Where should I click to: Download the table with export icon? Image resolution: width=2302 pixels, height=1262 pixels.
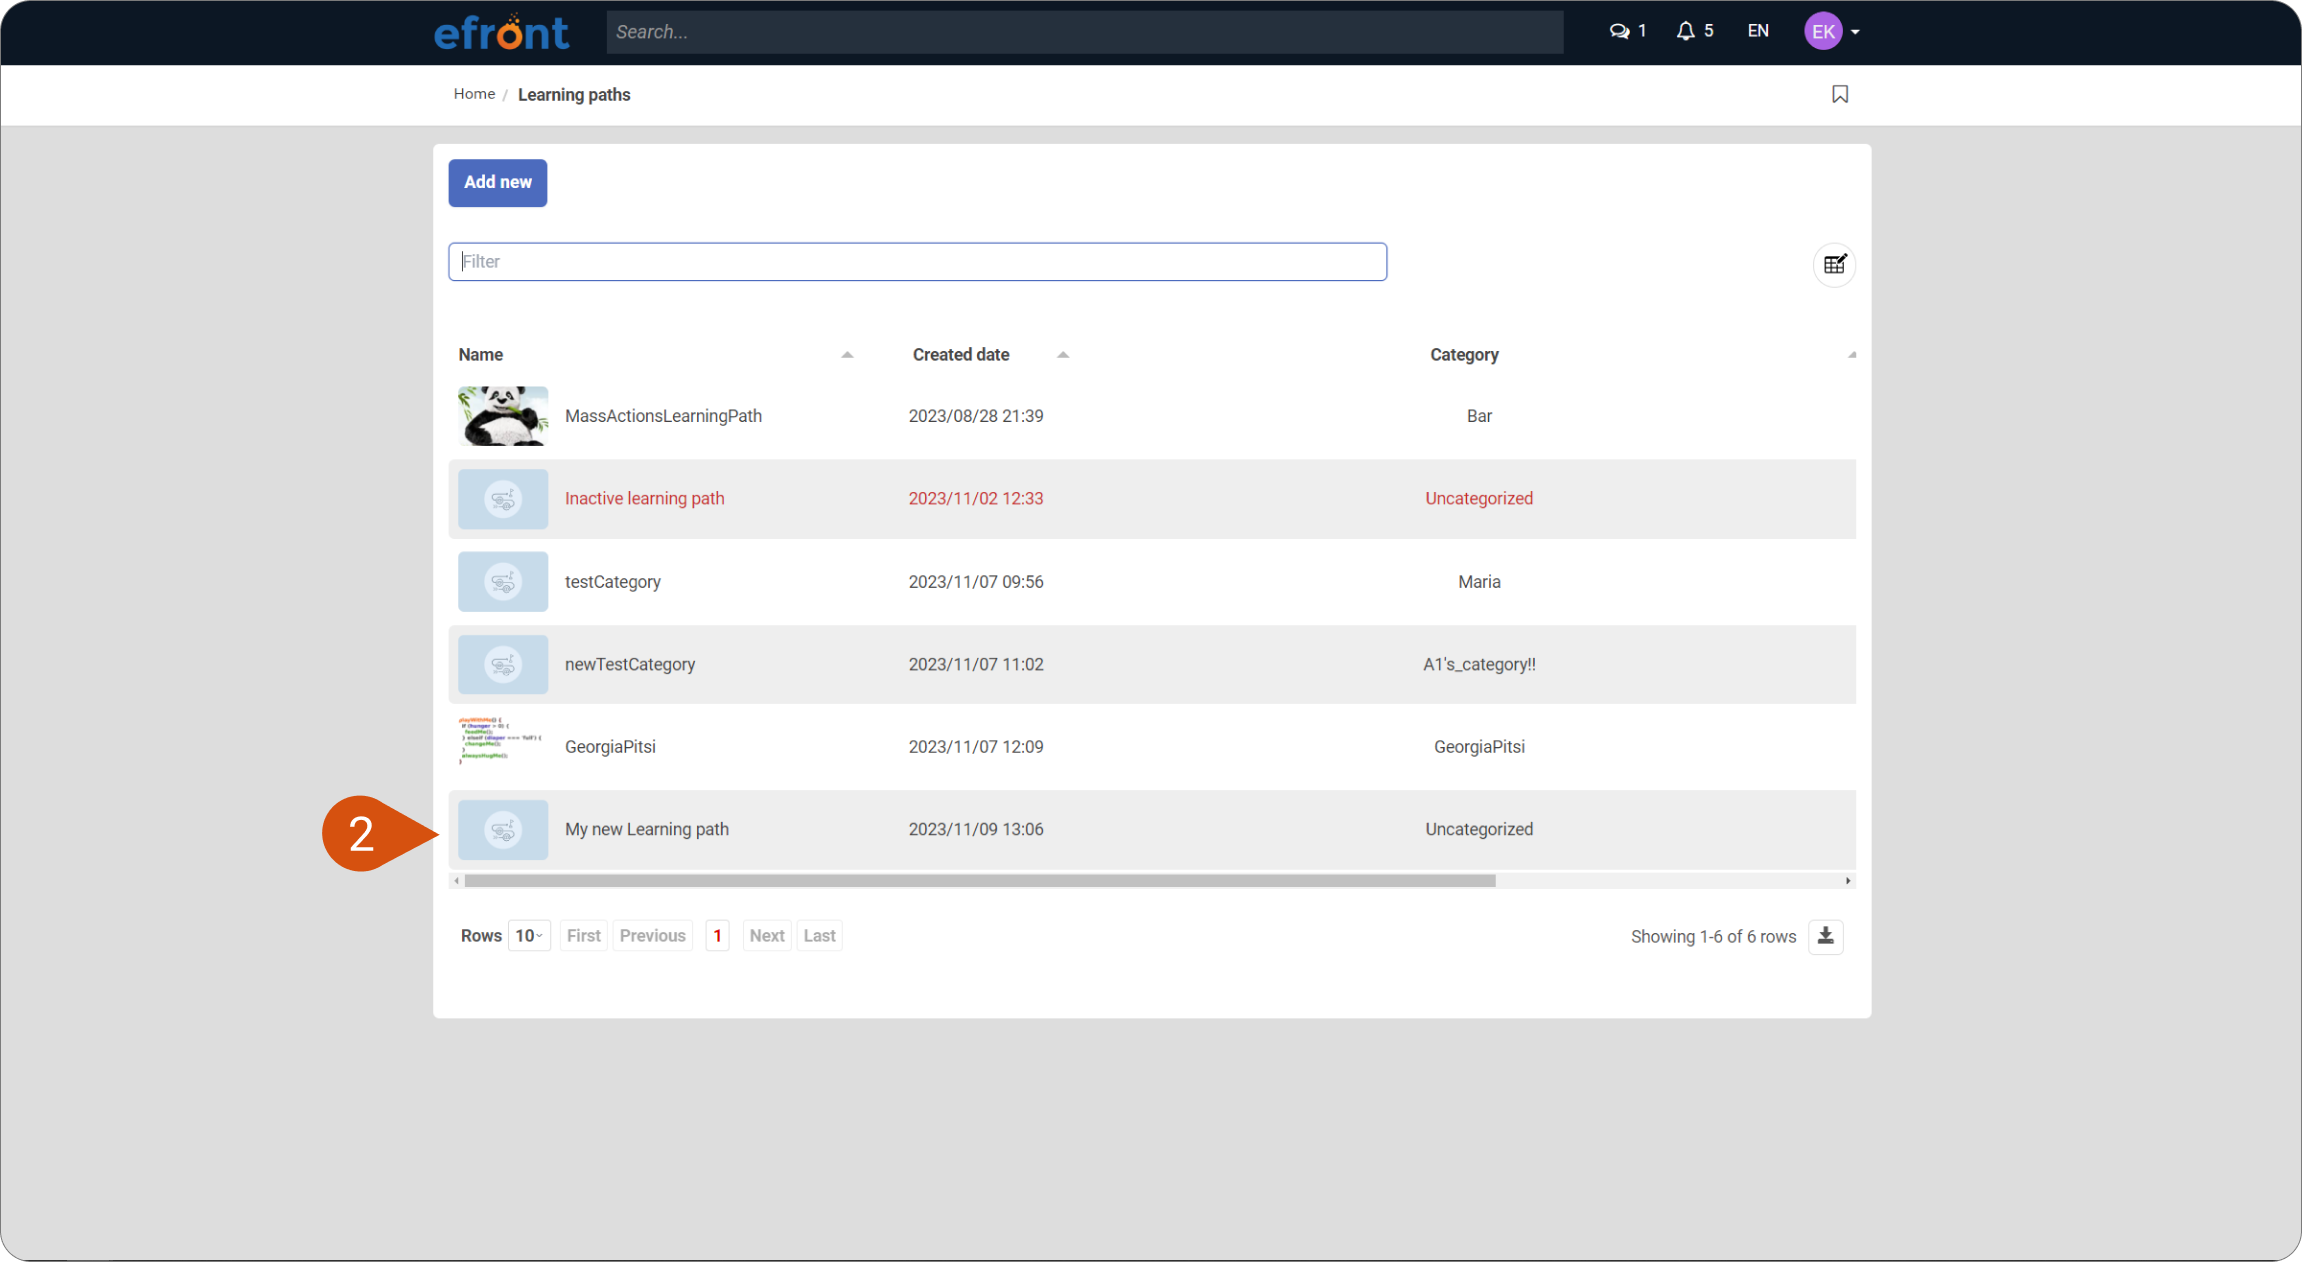[1826, 937]
